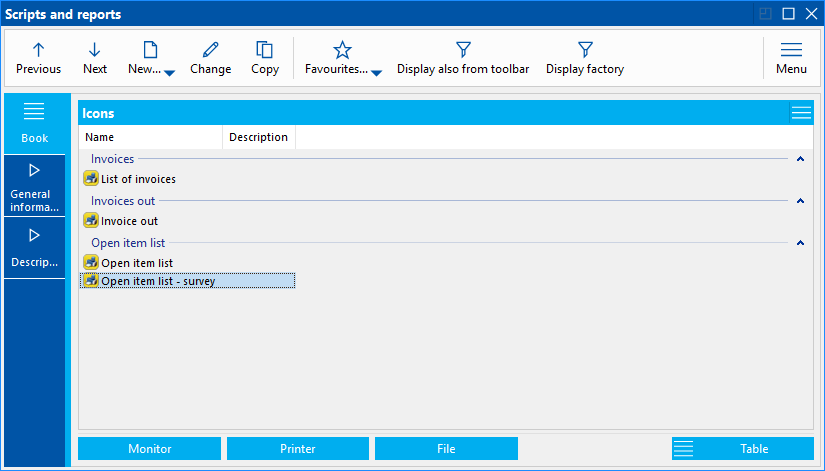Click Open item list - survey icon
This screenshot has width=825, height=471.
coord(91,280)
